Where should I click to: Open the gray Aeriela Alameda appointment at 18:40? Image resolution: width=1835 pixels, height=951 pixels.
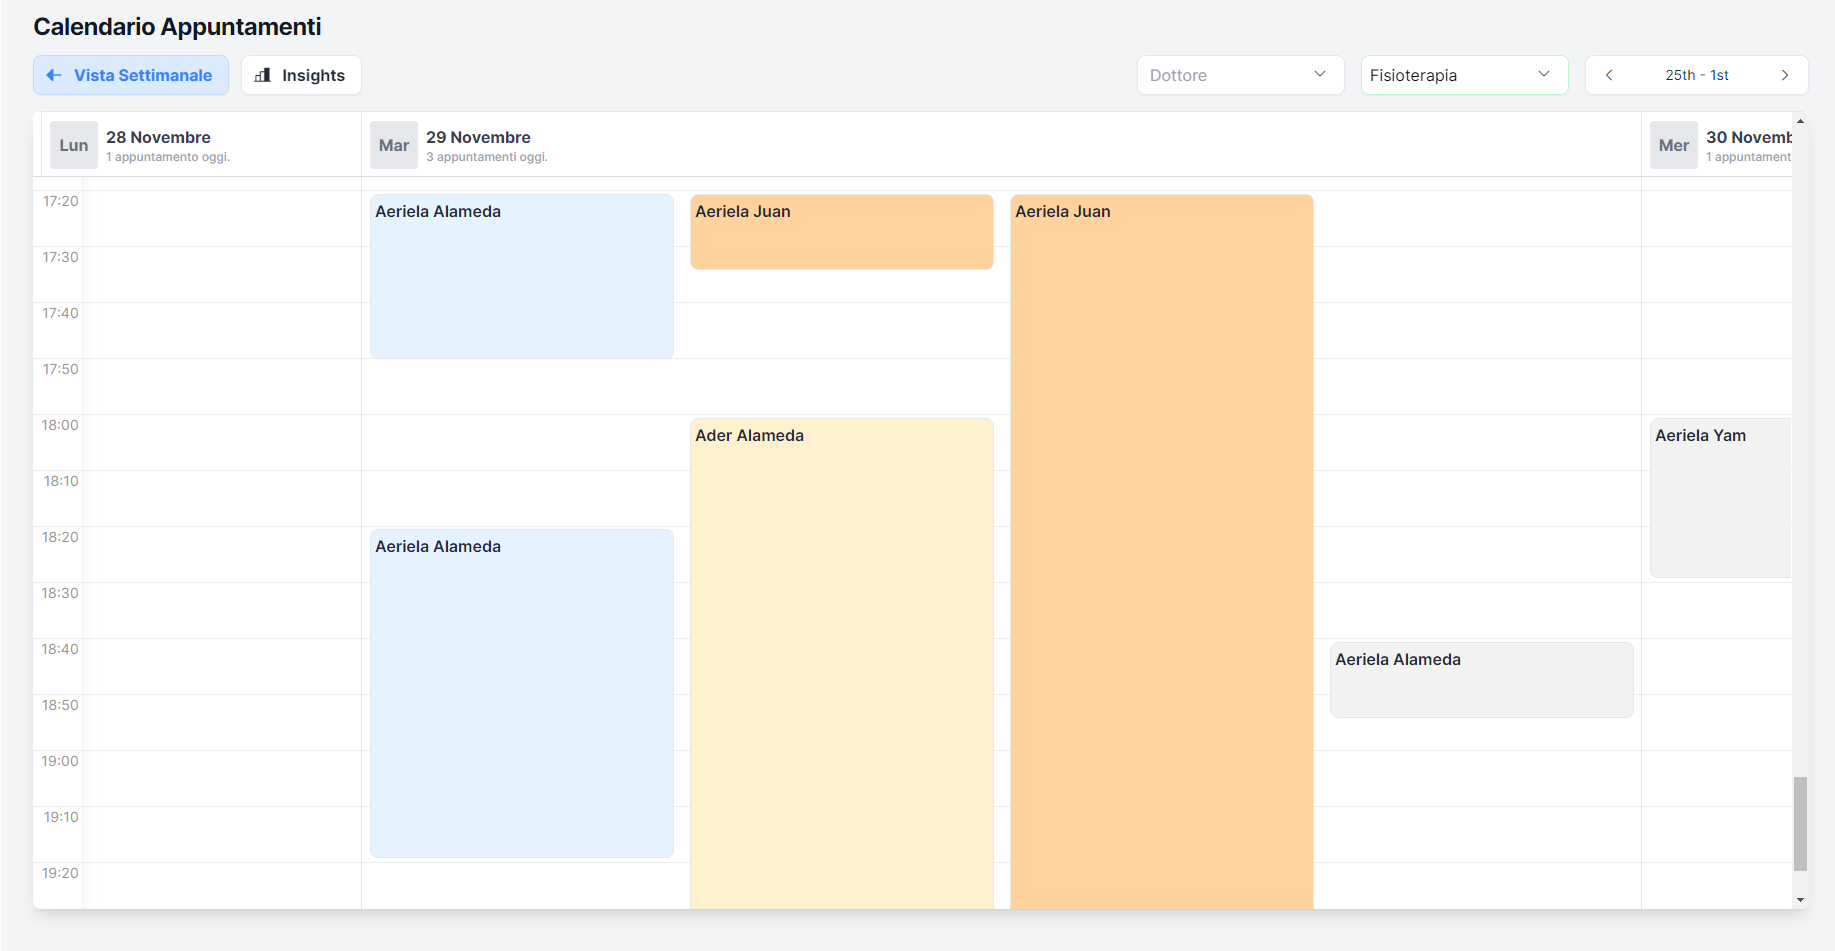point(1481,680)
